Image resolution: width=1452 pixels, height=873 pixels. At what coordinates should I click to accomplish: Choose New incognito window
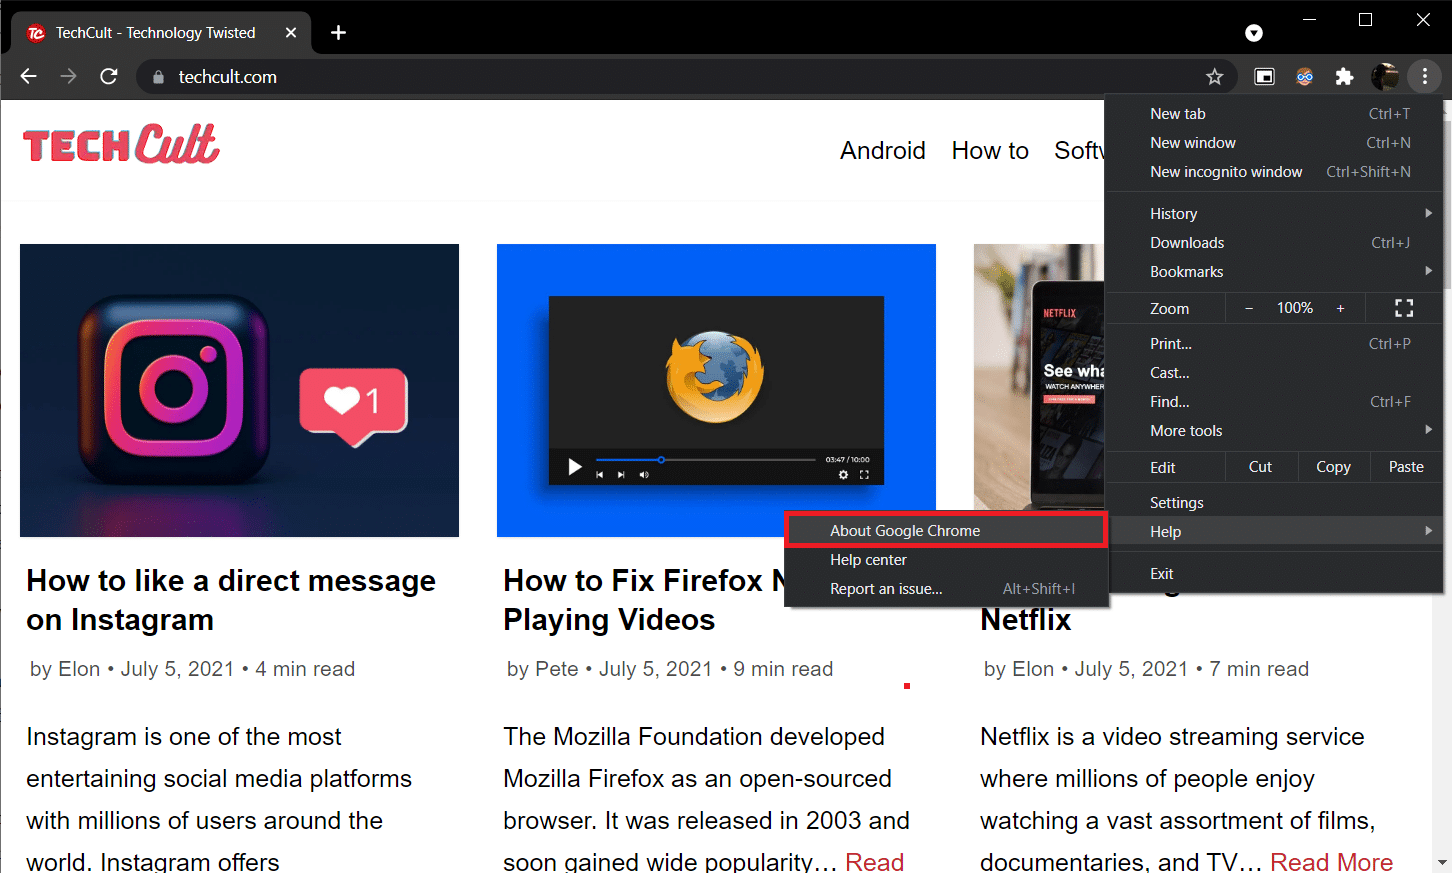point(1226,172)
